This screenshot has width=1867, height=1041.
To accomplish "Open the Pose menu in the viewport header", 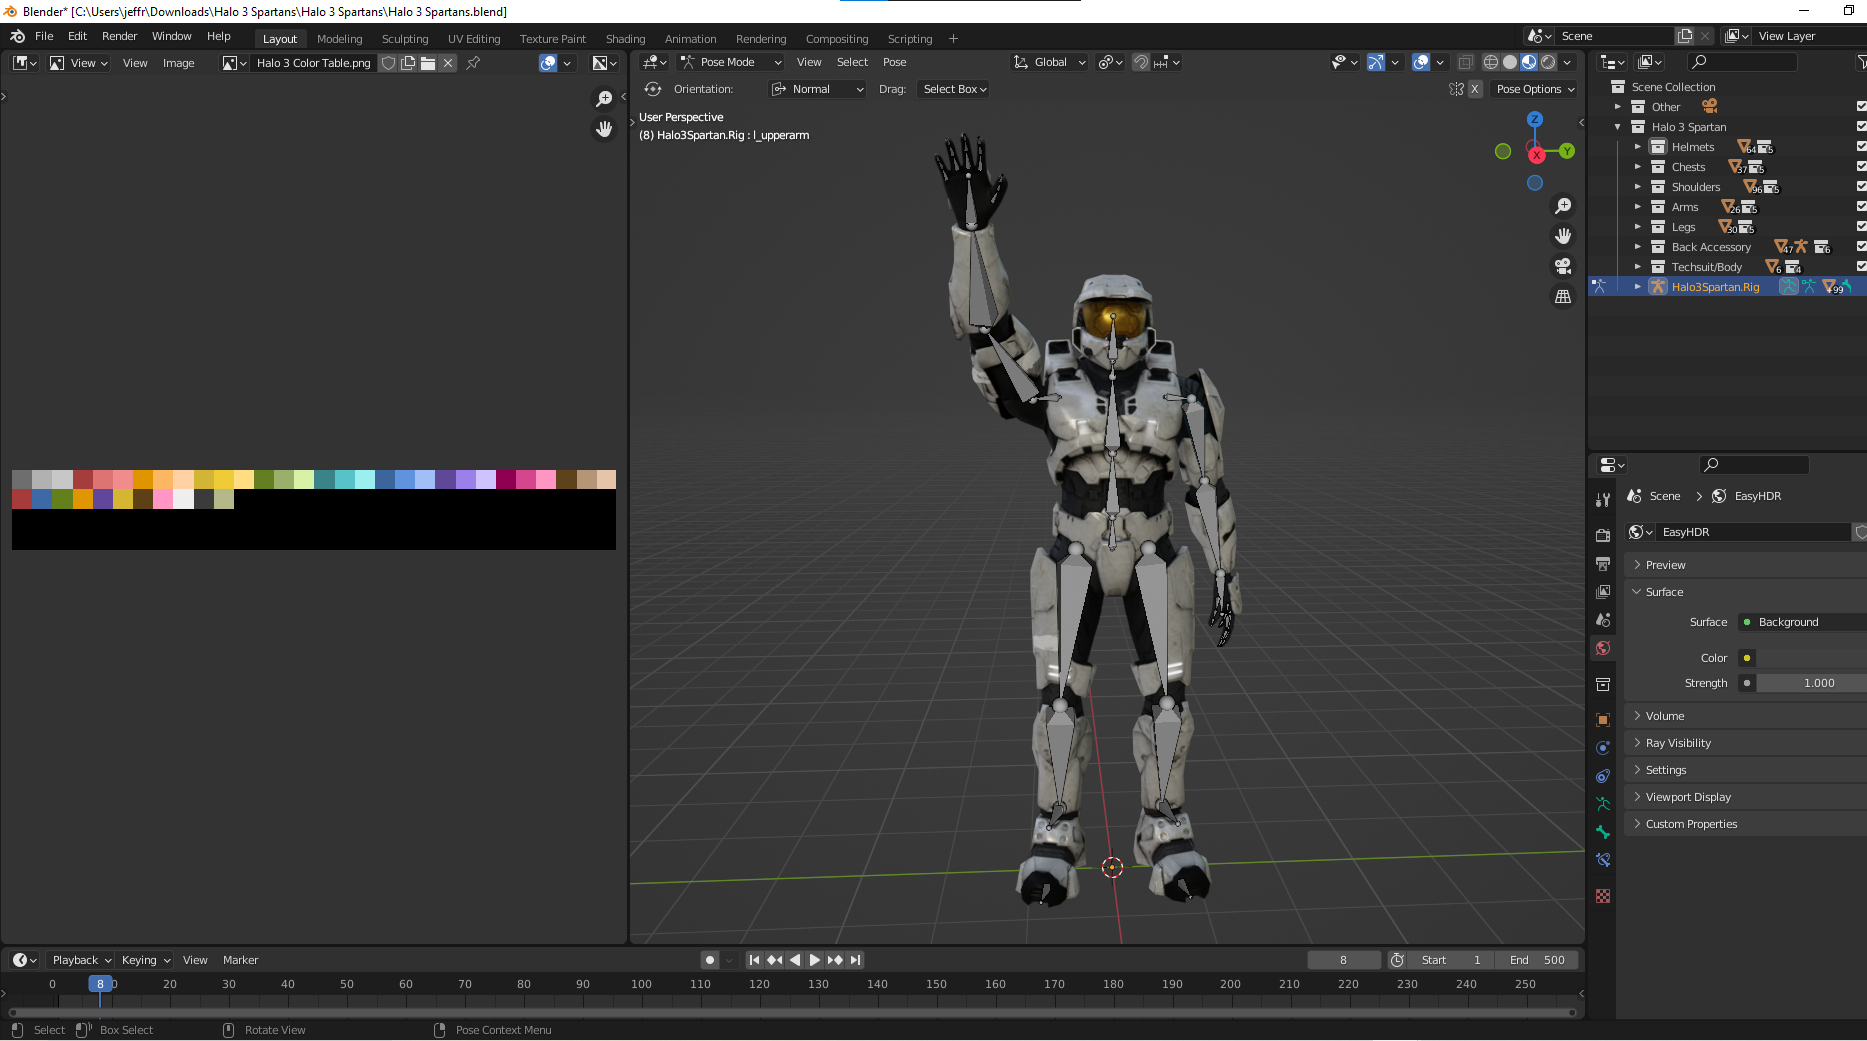I will point(894,62).
